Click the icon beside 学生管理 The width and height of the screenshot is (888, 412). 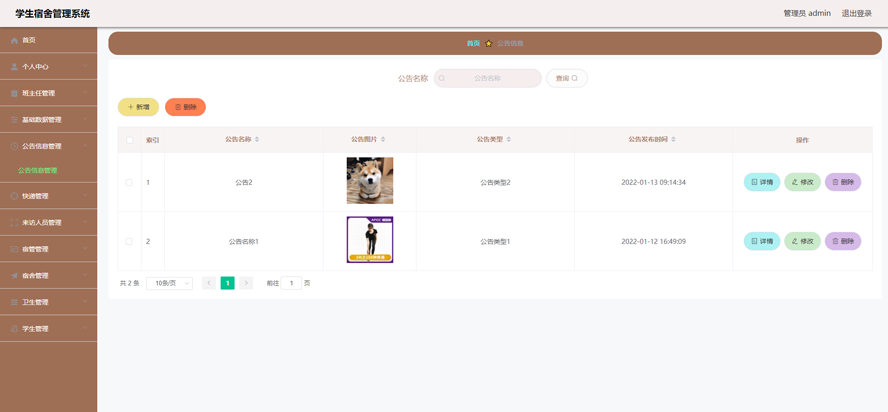point(14,329)
